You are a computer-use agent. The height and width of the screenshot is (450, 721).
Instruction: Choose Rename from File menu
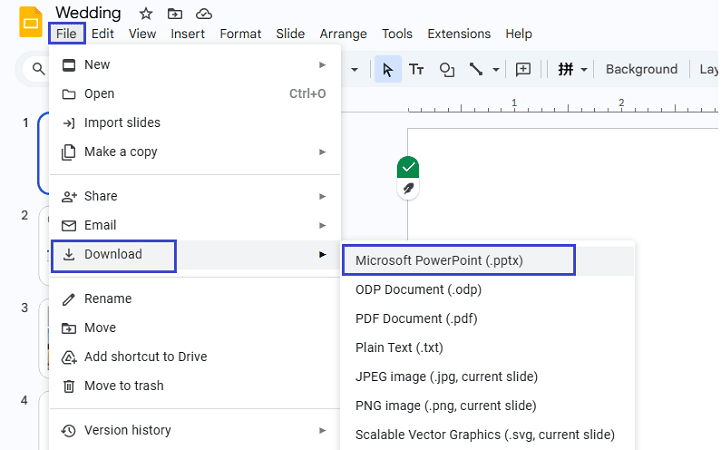click(x=195, y=299)
